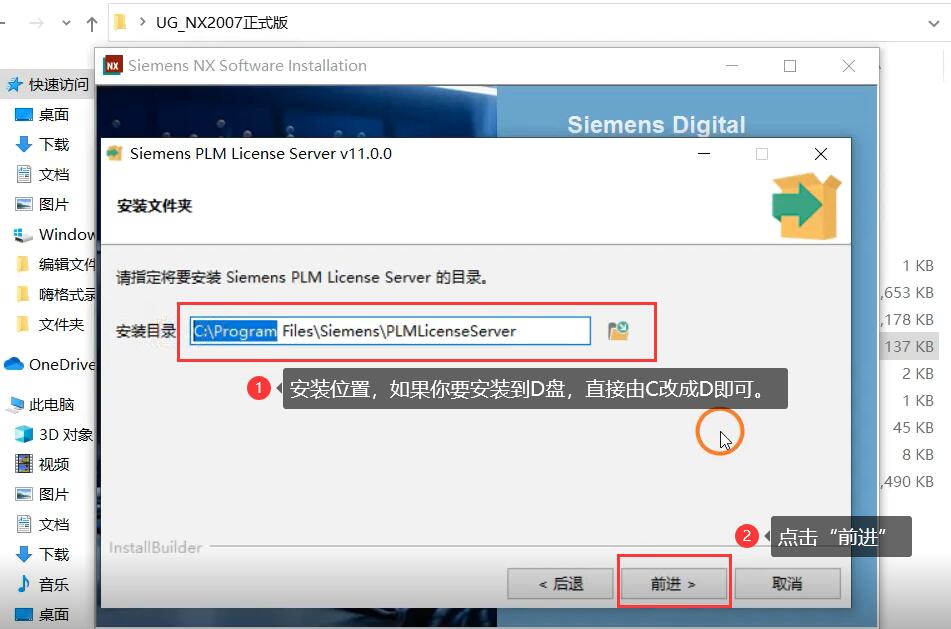Click the Explorer forward navigation arrow
Image resolution: width=951 pixels, height=629 pixels.
point(37,23)
